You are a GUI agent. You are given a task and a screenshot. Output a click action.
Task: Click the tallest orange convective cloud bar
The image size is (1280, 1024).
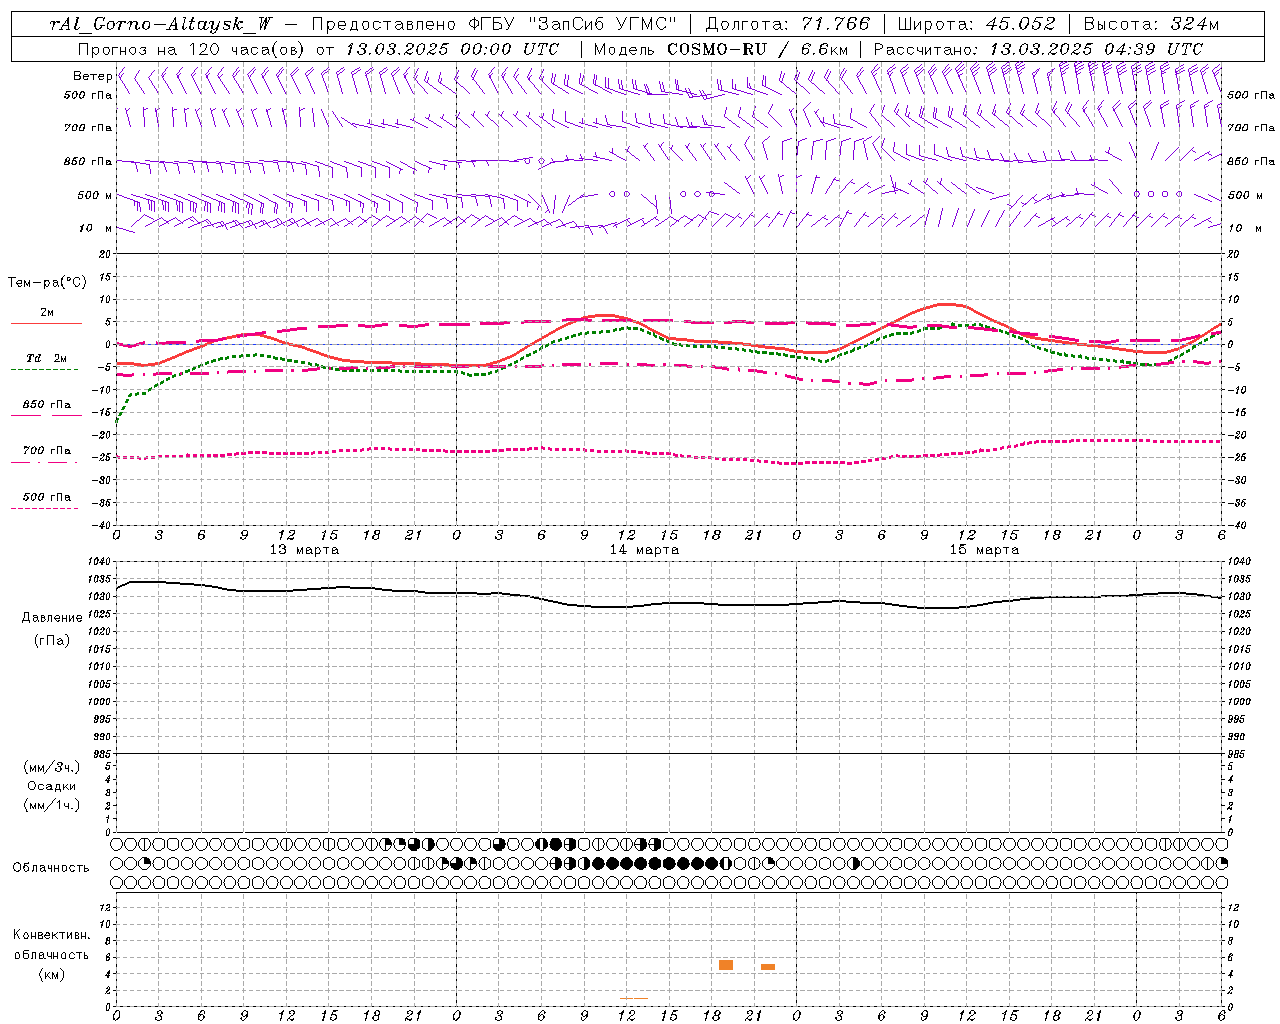point(726,965)
